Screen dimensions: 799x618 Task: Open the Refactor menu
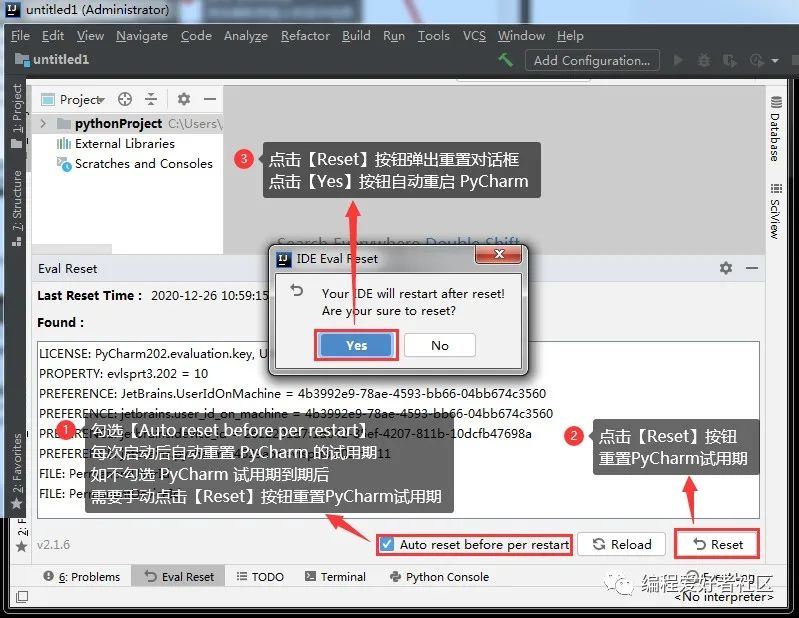305,36
